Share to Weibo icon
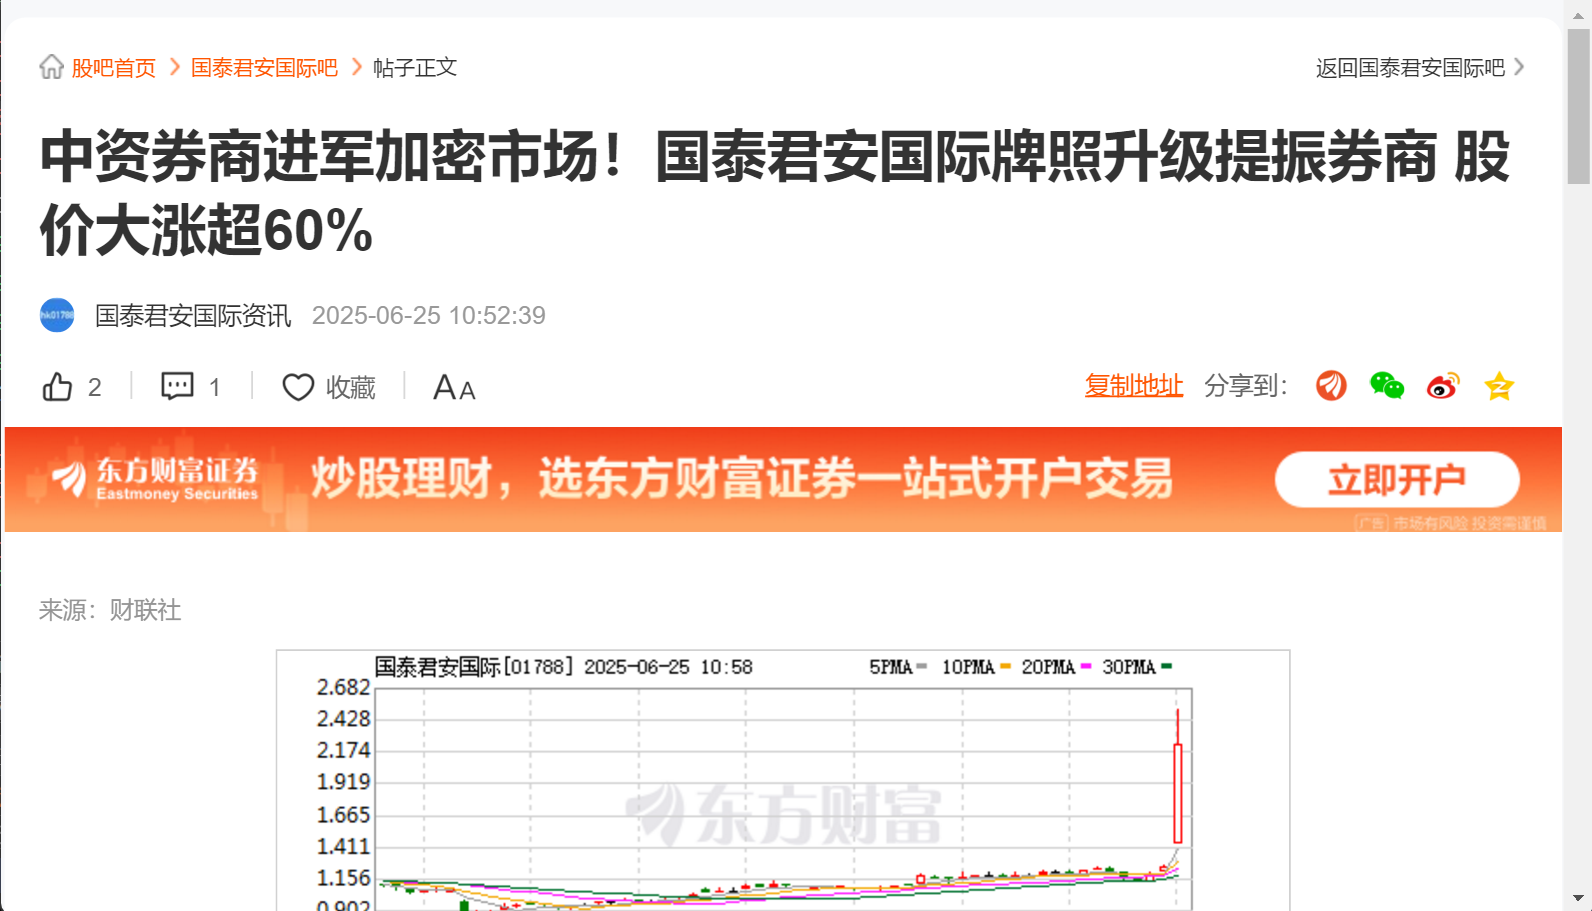The width and height of the screenshot is (1592, 911). (1443, 385)
